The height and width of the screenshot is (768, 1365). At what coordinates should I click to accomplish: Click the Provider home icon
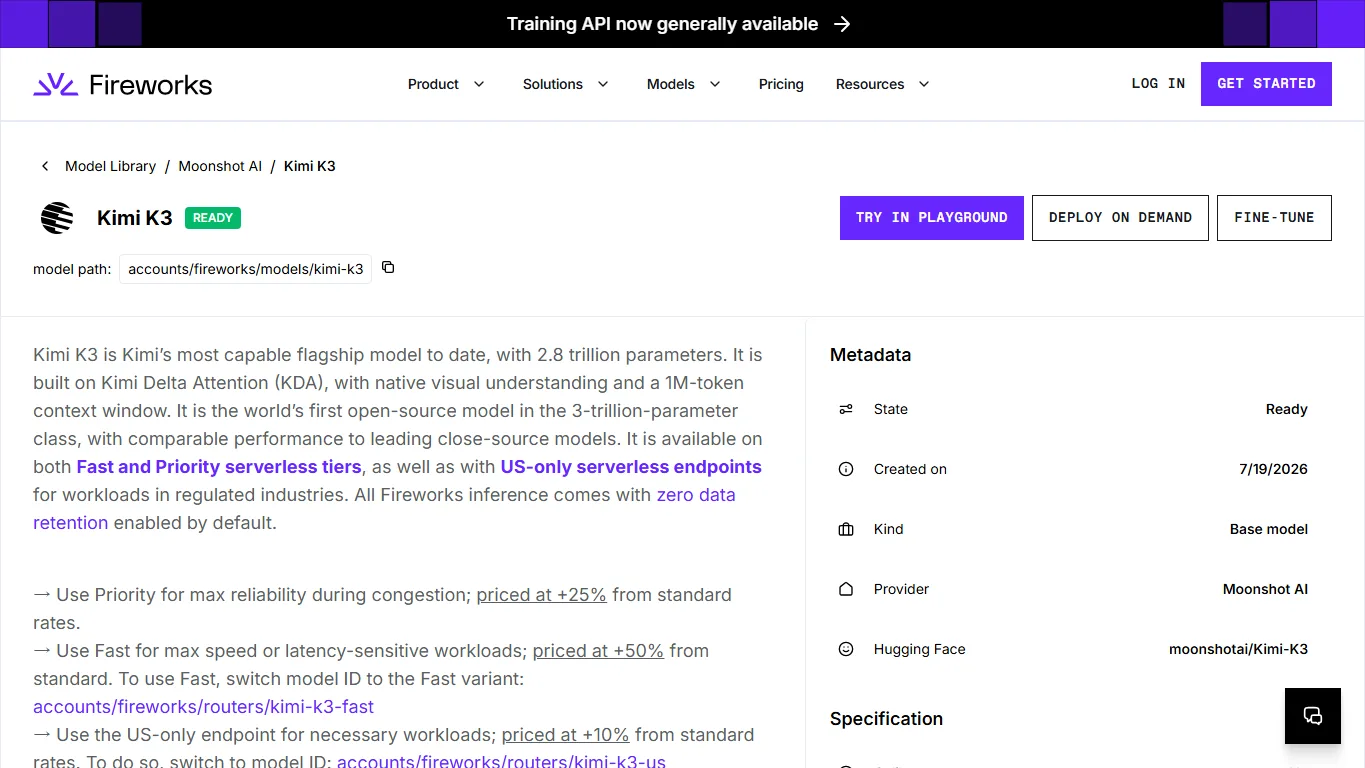[846, 589]
